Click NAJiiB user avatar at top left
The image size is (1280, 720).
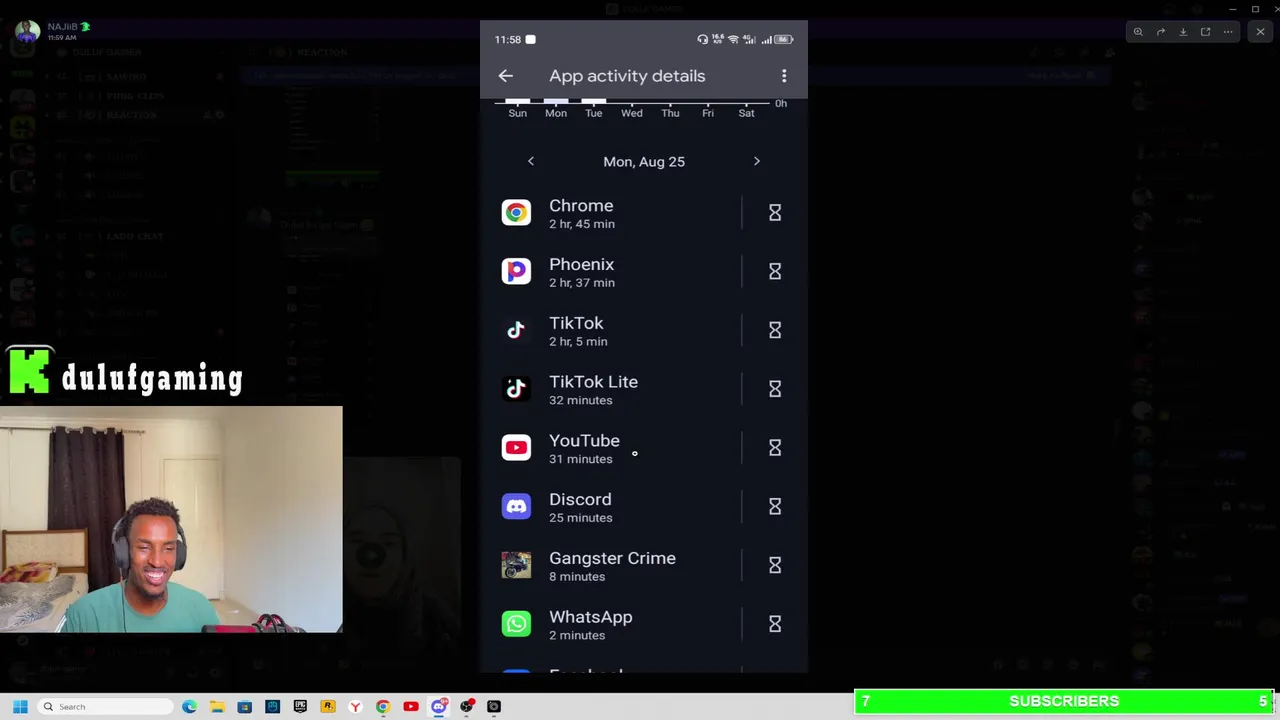click(x=27, y=31)
